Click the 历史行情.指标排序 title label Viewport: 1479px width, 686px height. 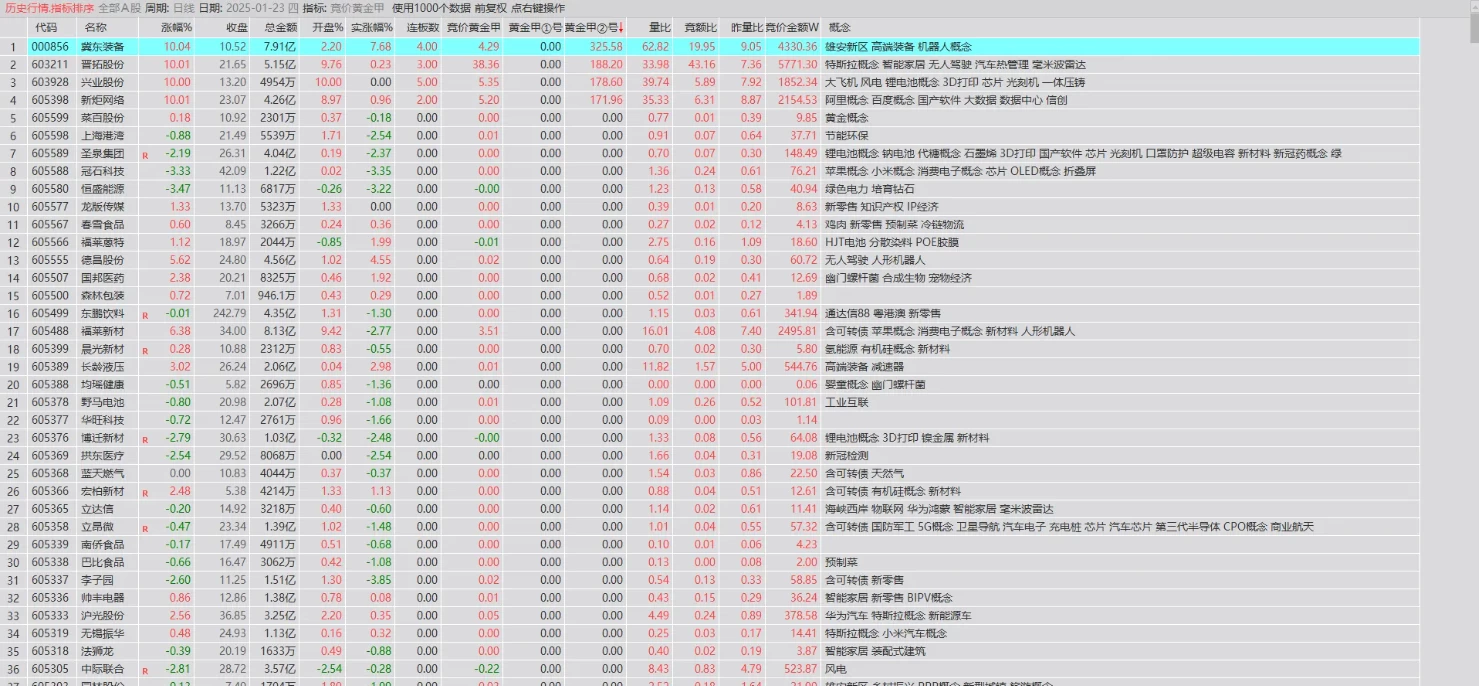coord(49,7)
